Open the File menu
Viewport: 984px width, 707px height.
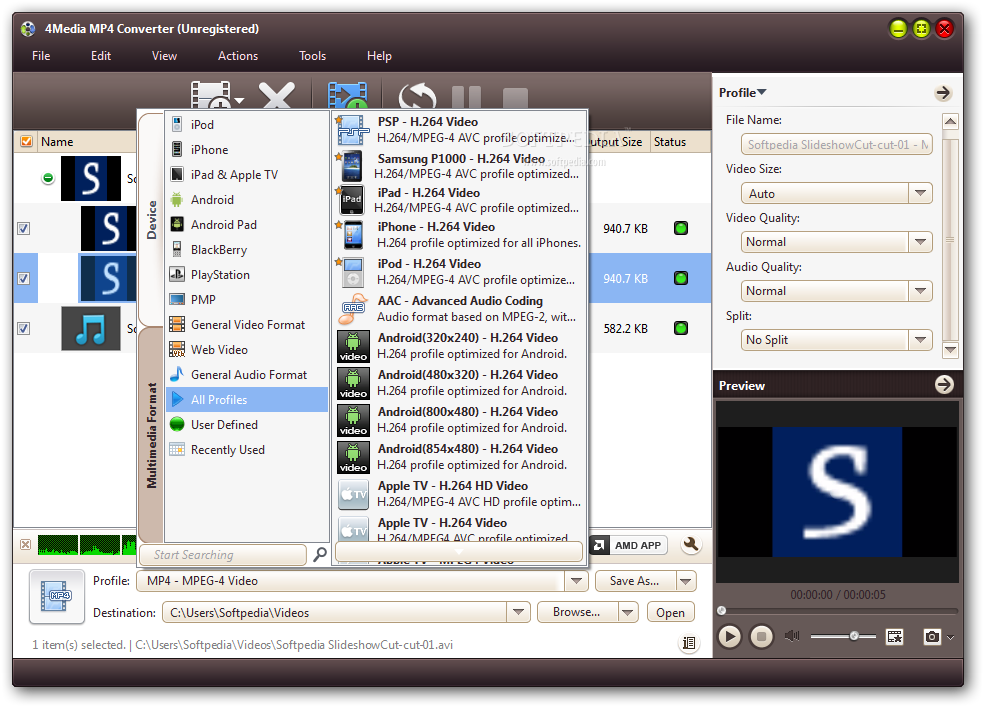coord(41,56)
